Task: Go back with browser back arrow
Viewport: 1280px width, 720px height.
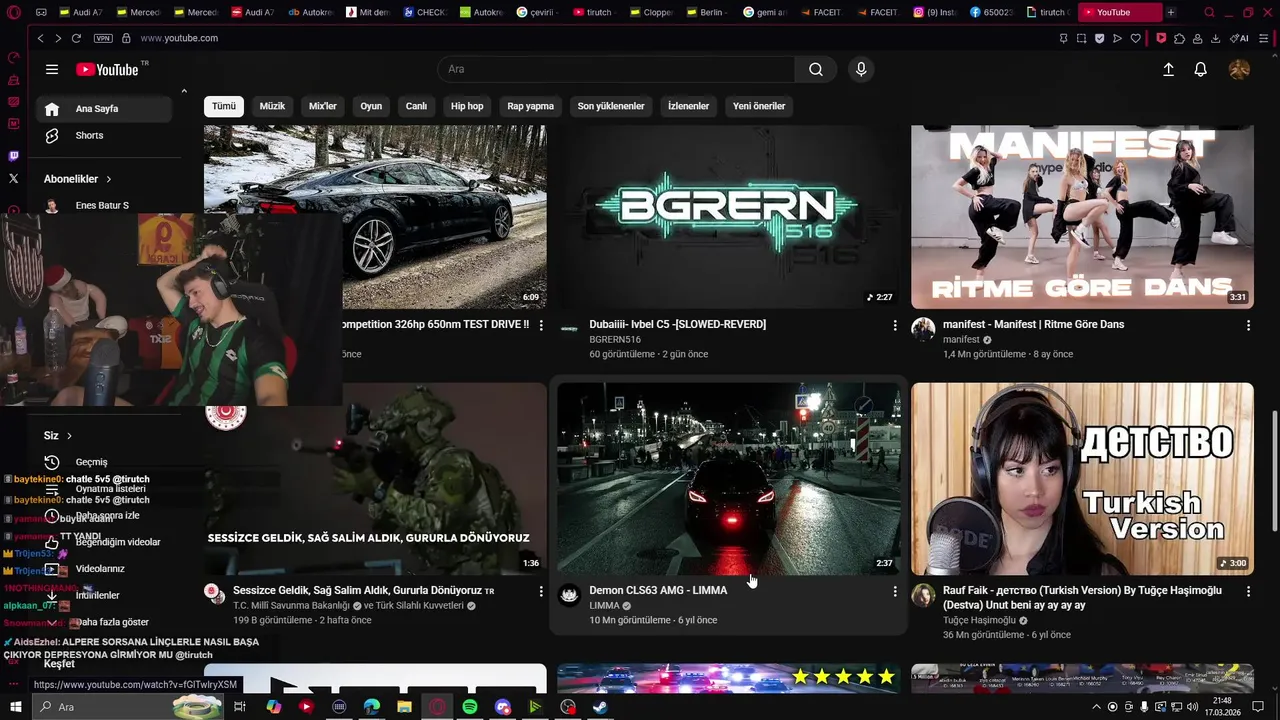Action: pos(40,38)
